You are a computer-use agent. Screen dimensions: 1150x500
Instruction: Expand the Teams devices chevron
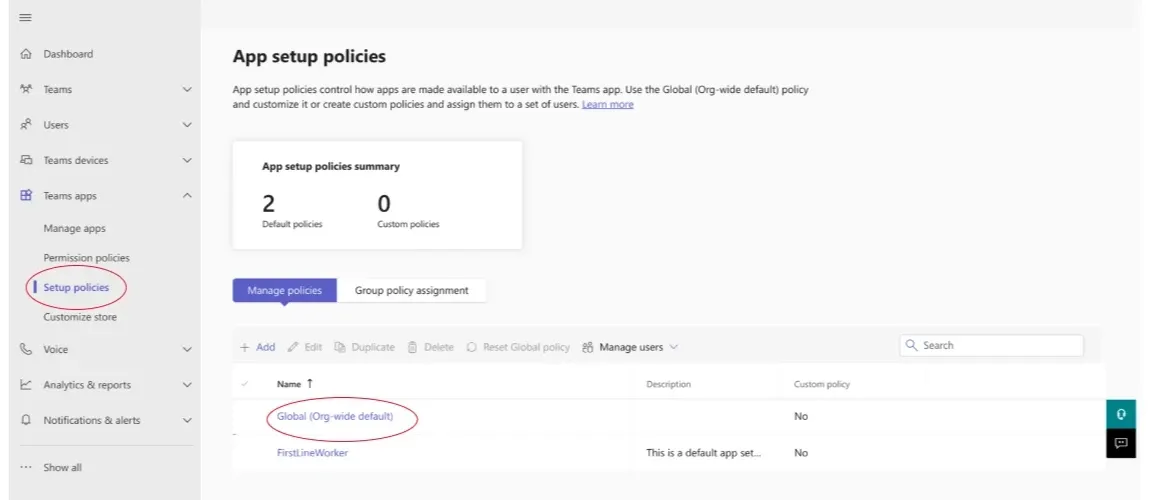[187, 160]
